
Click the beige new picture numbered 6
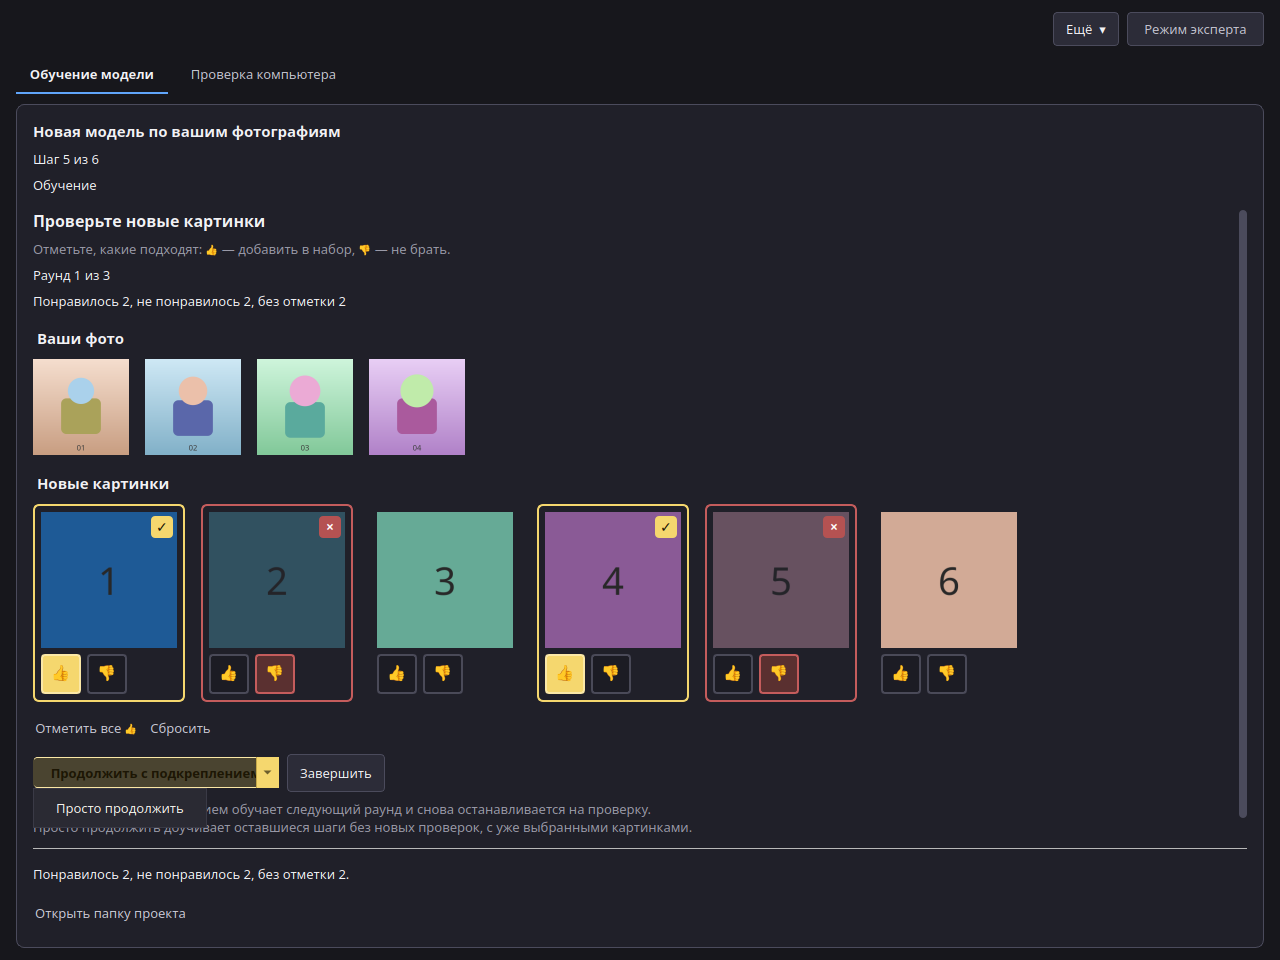point(949,580)
